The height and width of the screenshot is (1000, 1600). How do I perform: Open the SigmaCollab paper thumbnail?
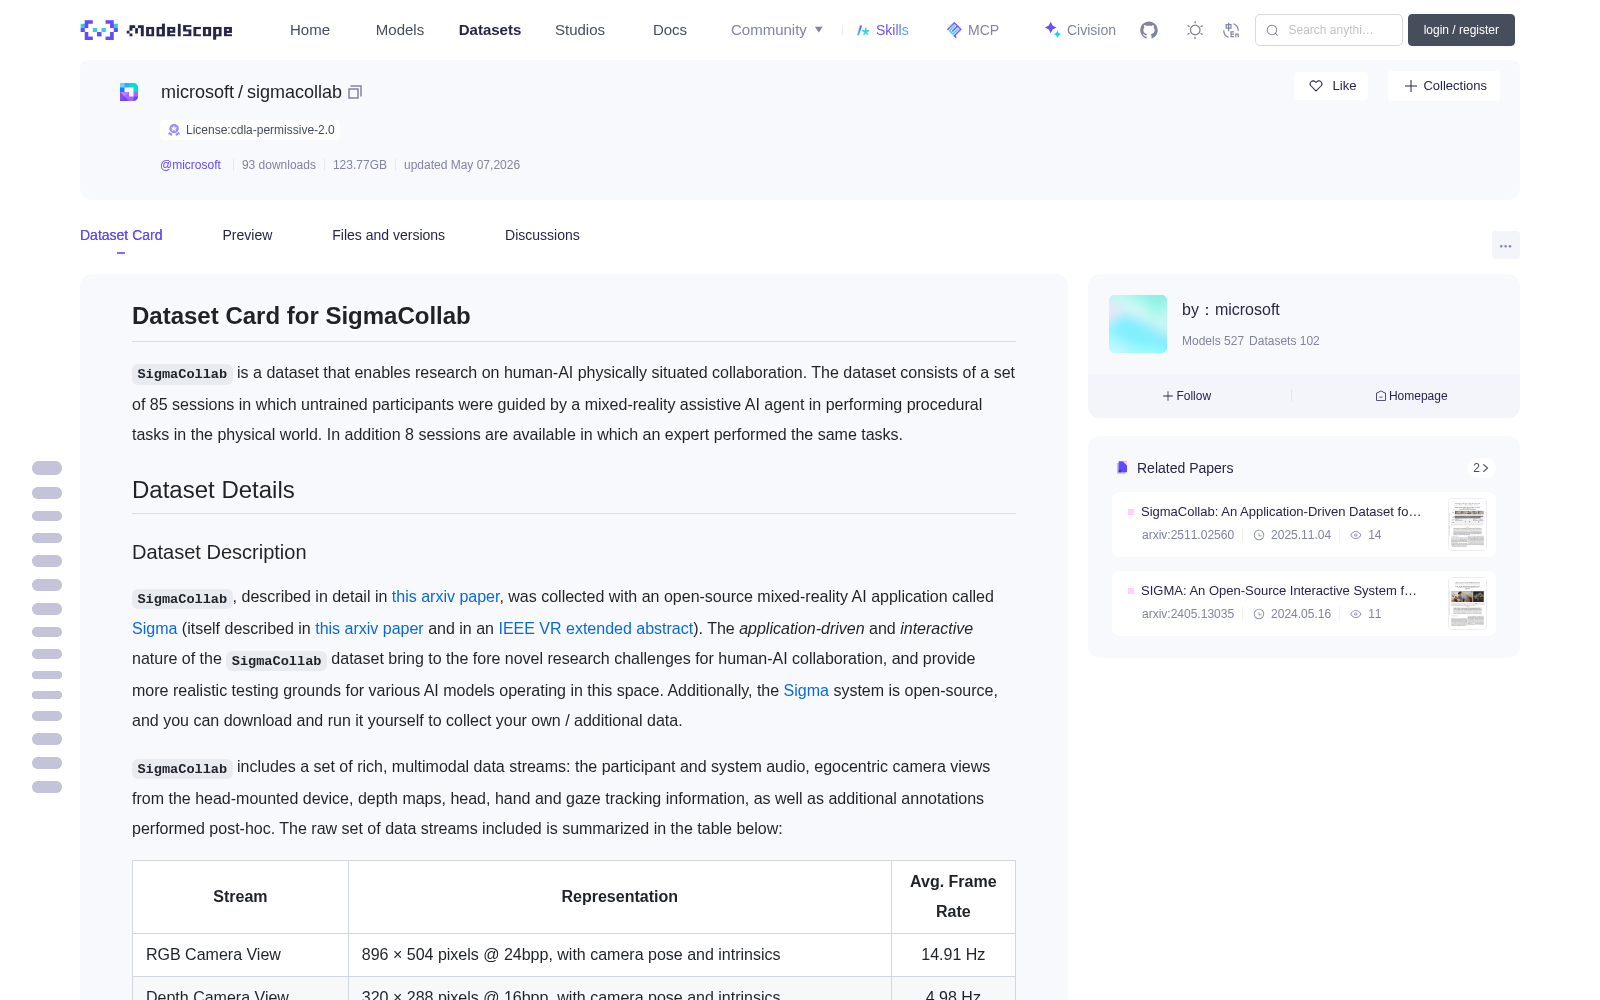(1467, 524)
